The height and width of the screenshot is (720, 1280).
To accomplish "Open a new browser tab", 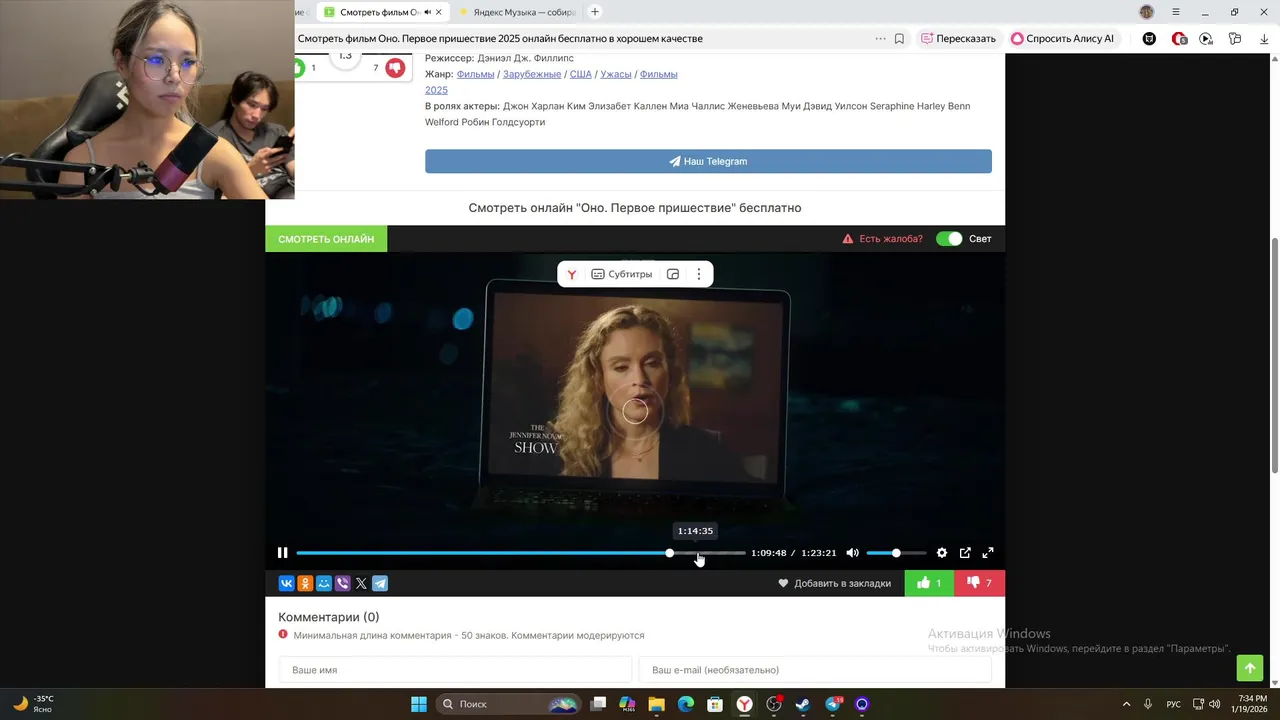I will pos(595,12).
